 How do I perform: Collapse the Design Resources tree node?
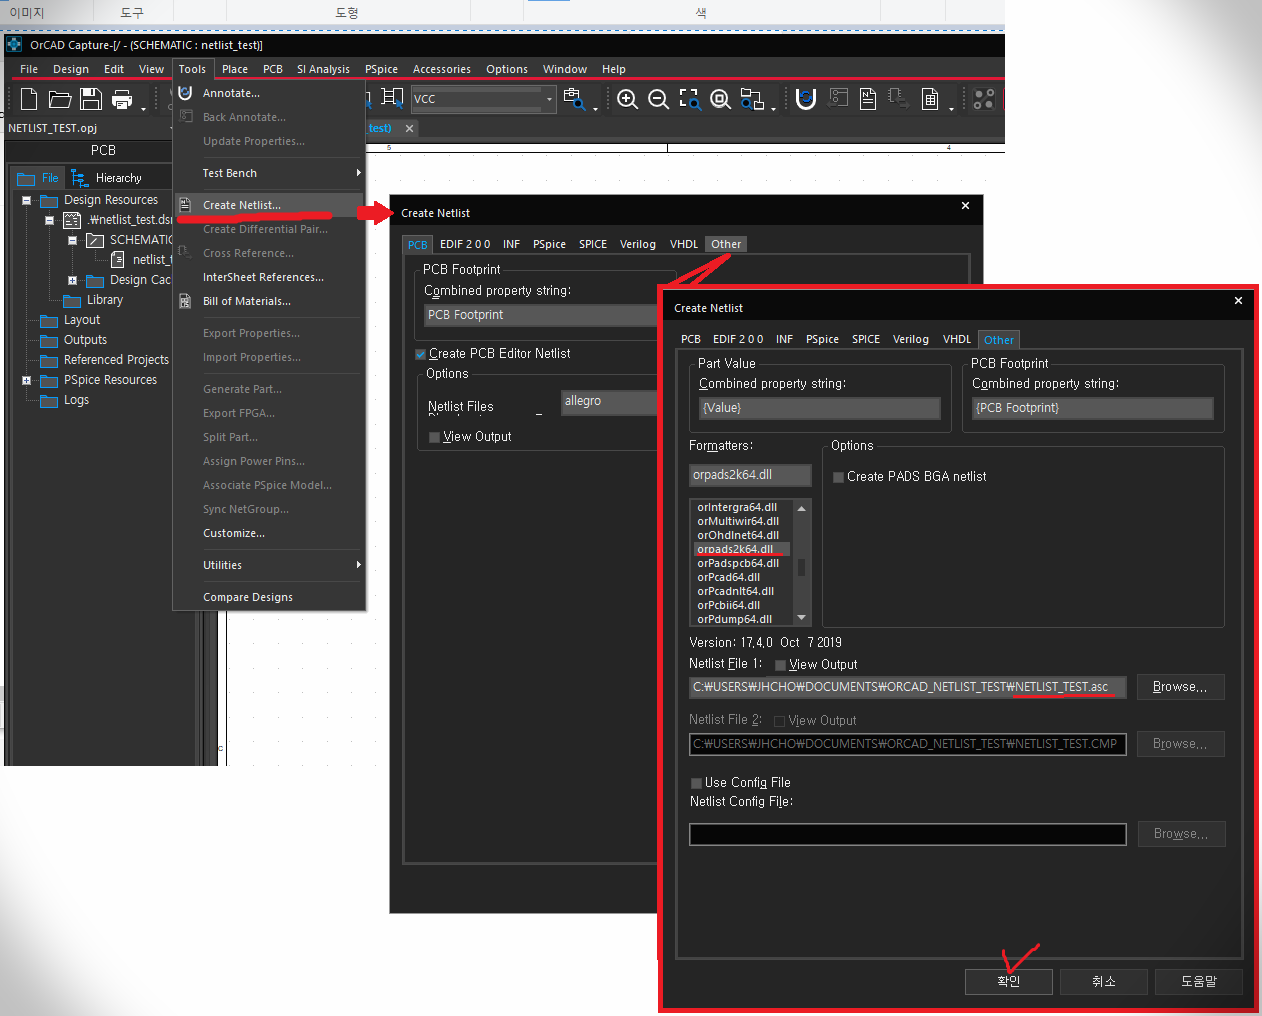[27, 200]
